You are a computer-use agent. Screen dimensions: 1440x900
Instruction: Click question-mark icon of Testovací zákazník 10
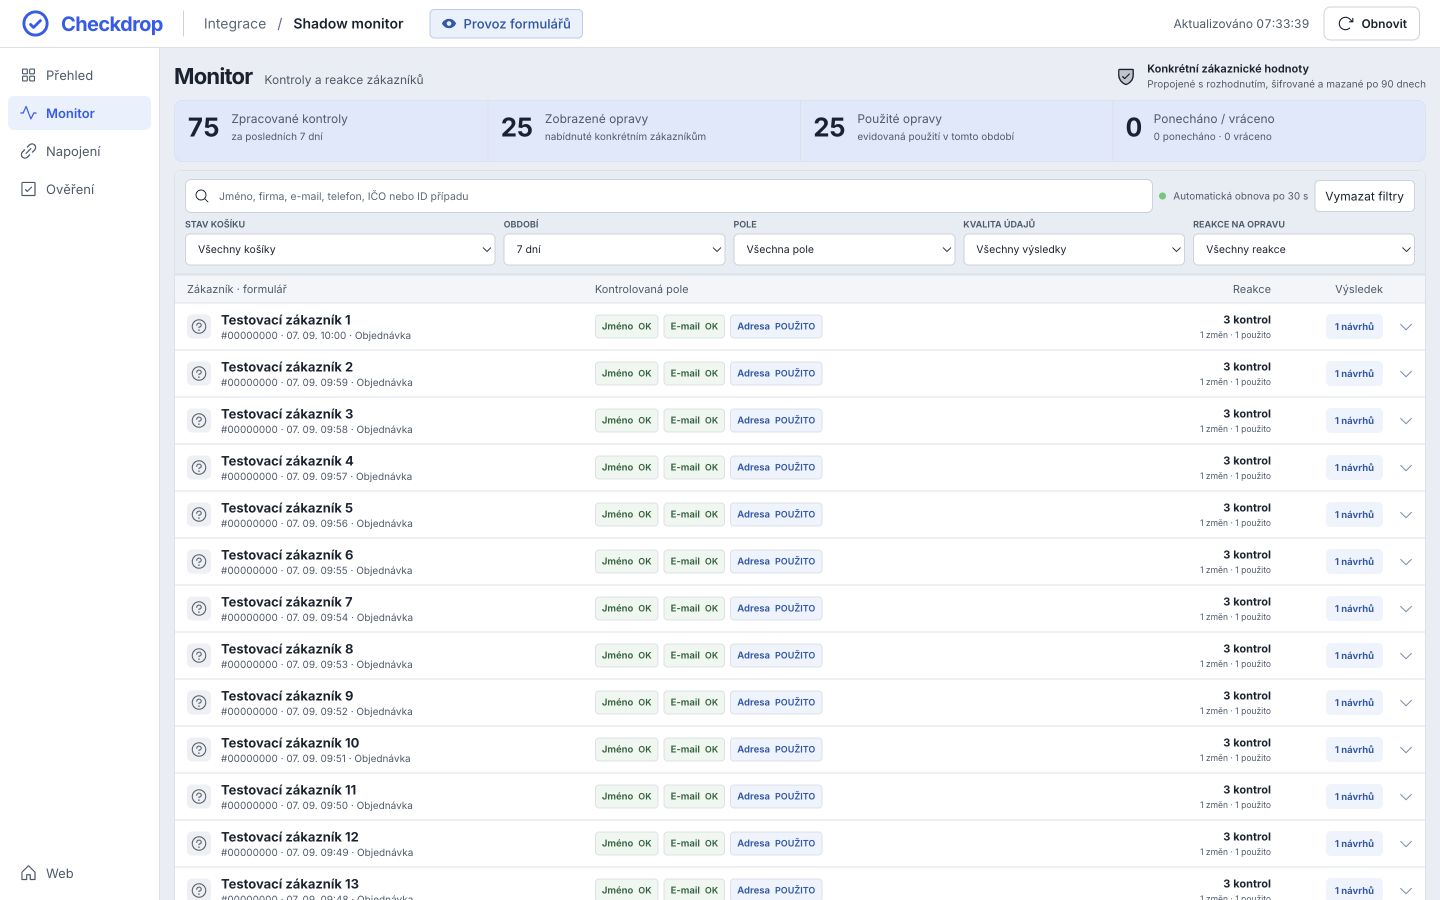[x=199, y=750]
